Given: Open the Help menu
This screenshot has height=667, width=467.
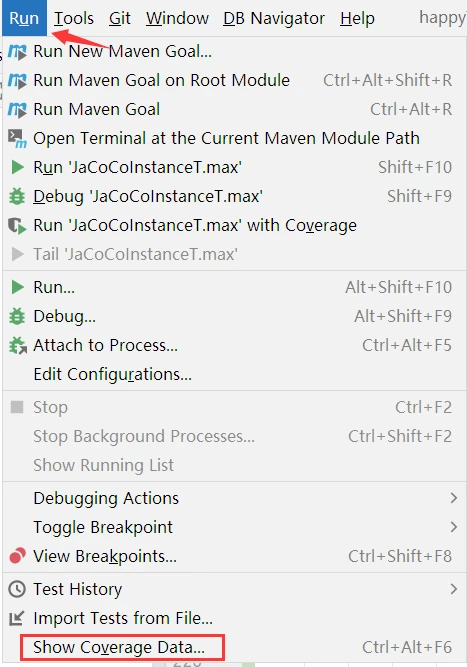Looking at the screenshot, I should pyautogui.click(x=358, y=18).
